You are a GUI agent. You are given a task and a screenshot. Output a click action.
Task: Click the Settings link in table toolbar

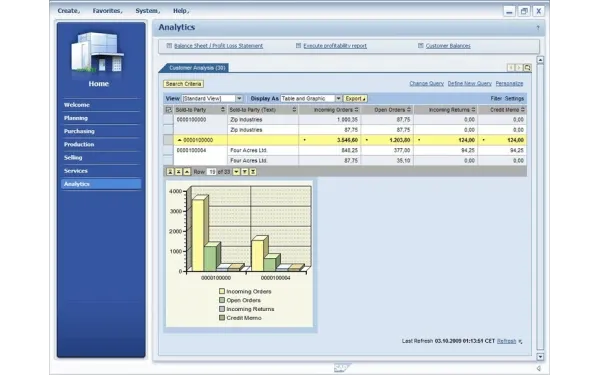coord(514,99)
